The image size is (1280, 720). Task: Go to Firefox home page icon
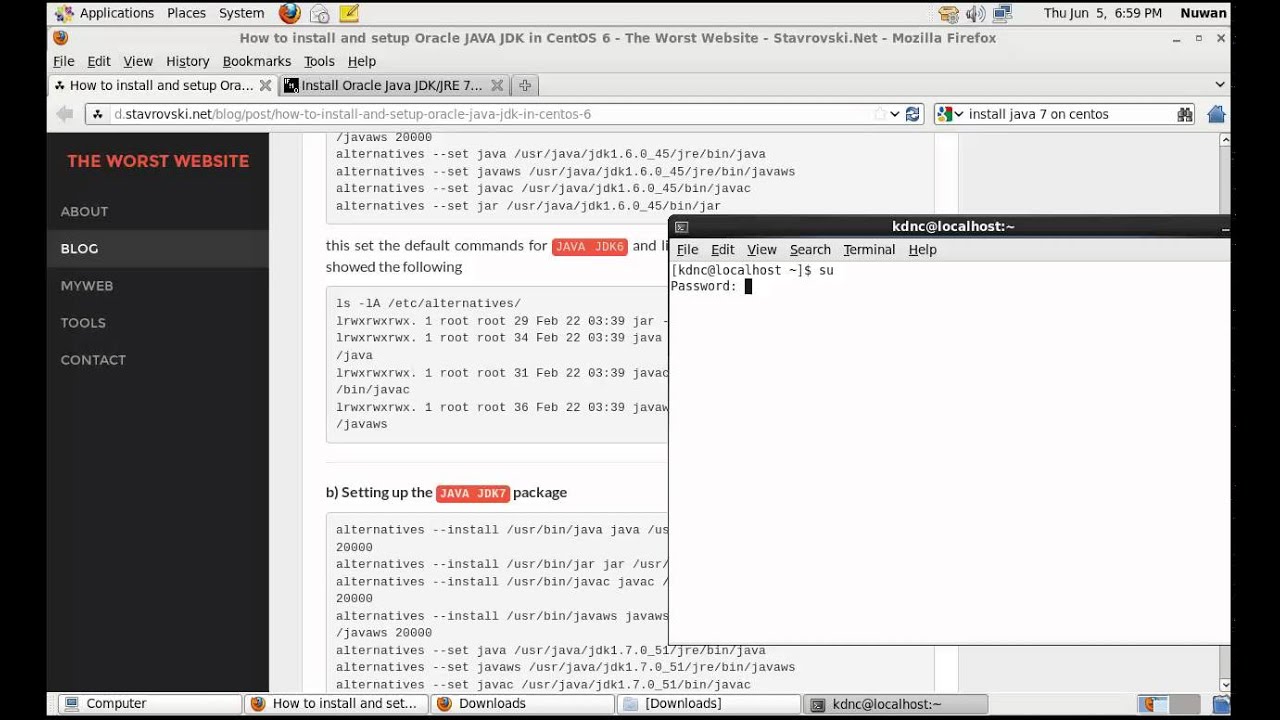(1216, 114)
